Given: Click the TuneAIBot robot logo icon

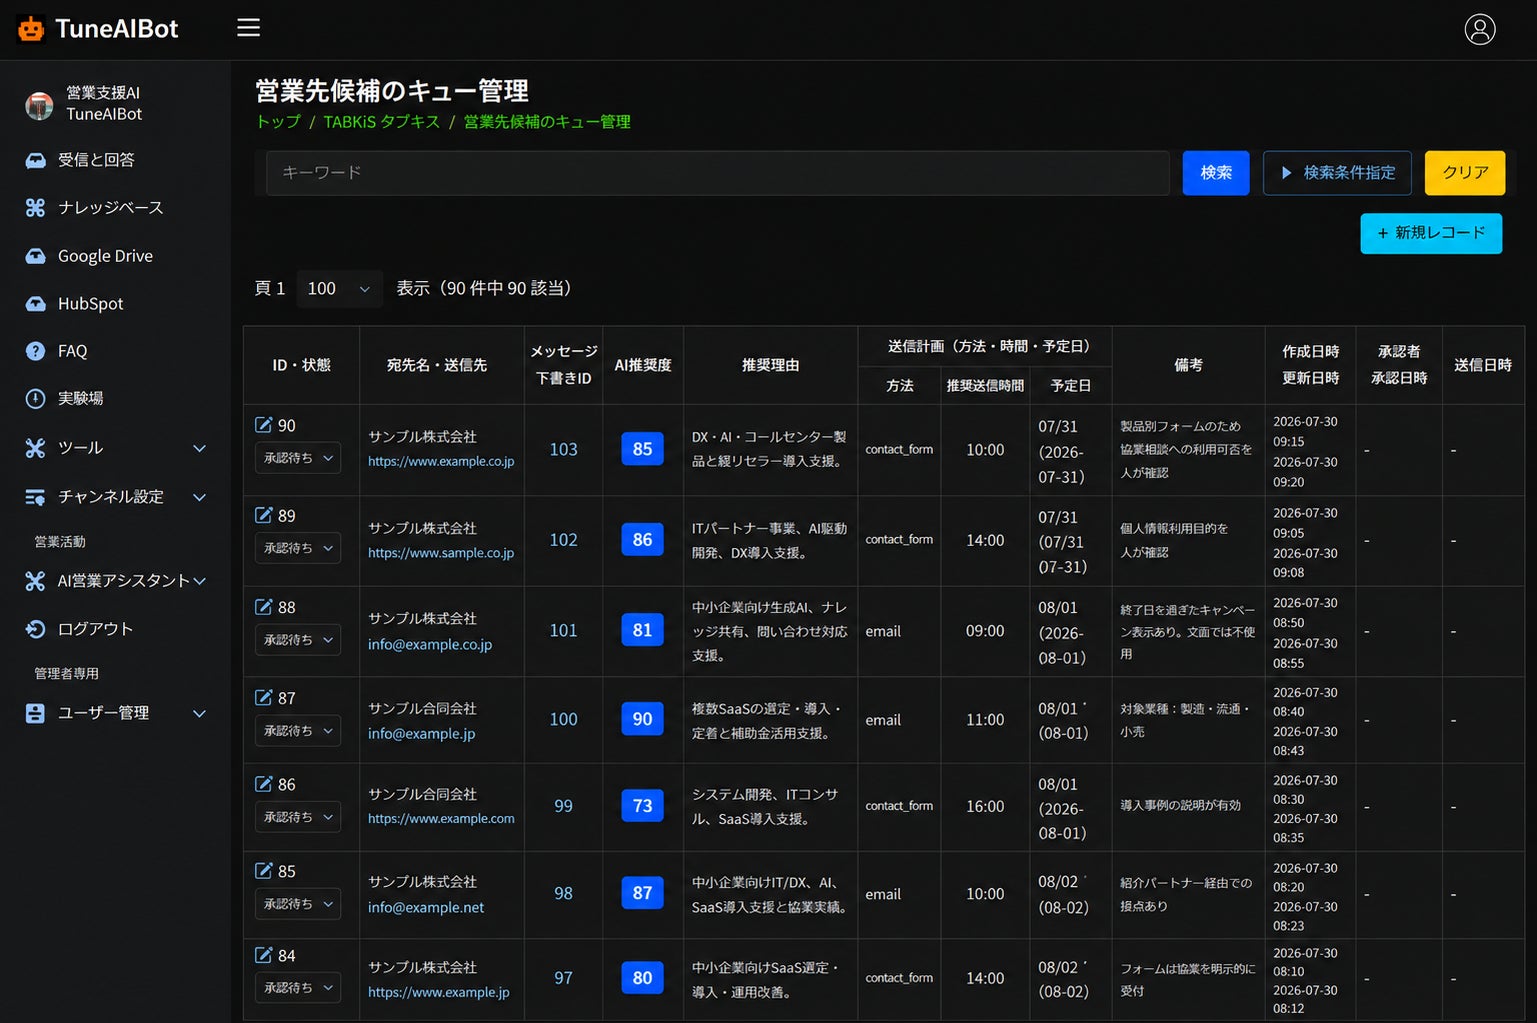Looking at the screenshot, I should pos(31,29).
